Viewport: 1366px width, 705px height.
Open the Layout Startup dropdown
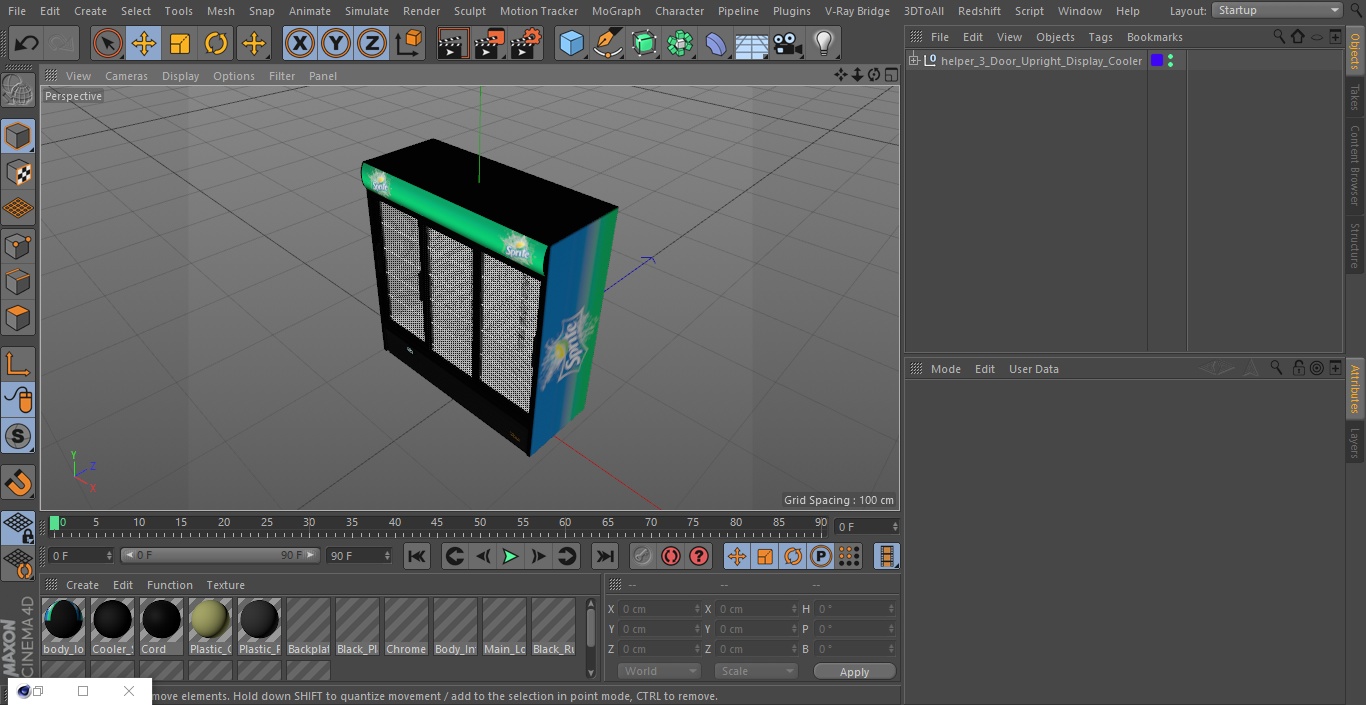click(1278, 10)
